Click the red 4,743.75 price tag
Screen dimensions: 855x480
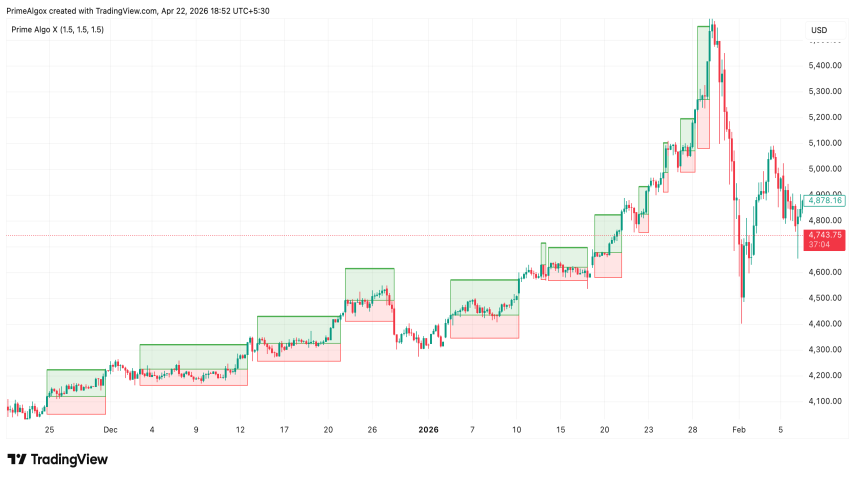pos(823,235)
